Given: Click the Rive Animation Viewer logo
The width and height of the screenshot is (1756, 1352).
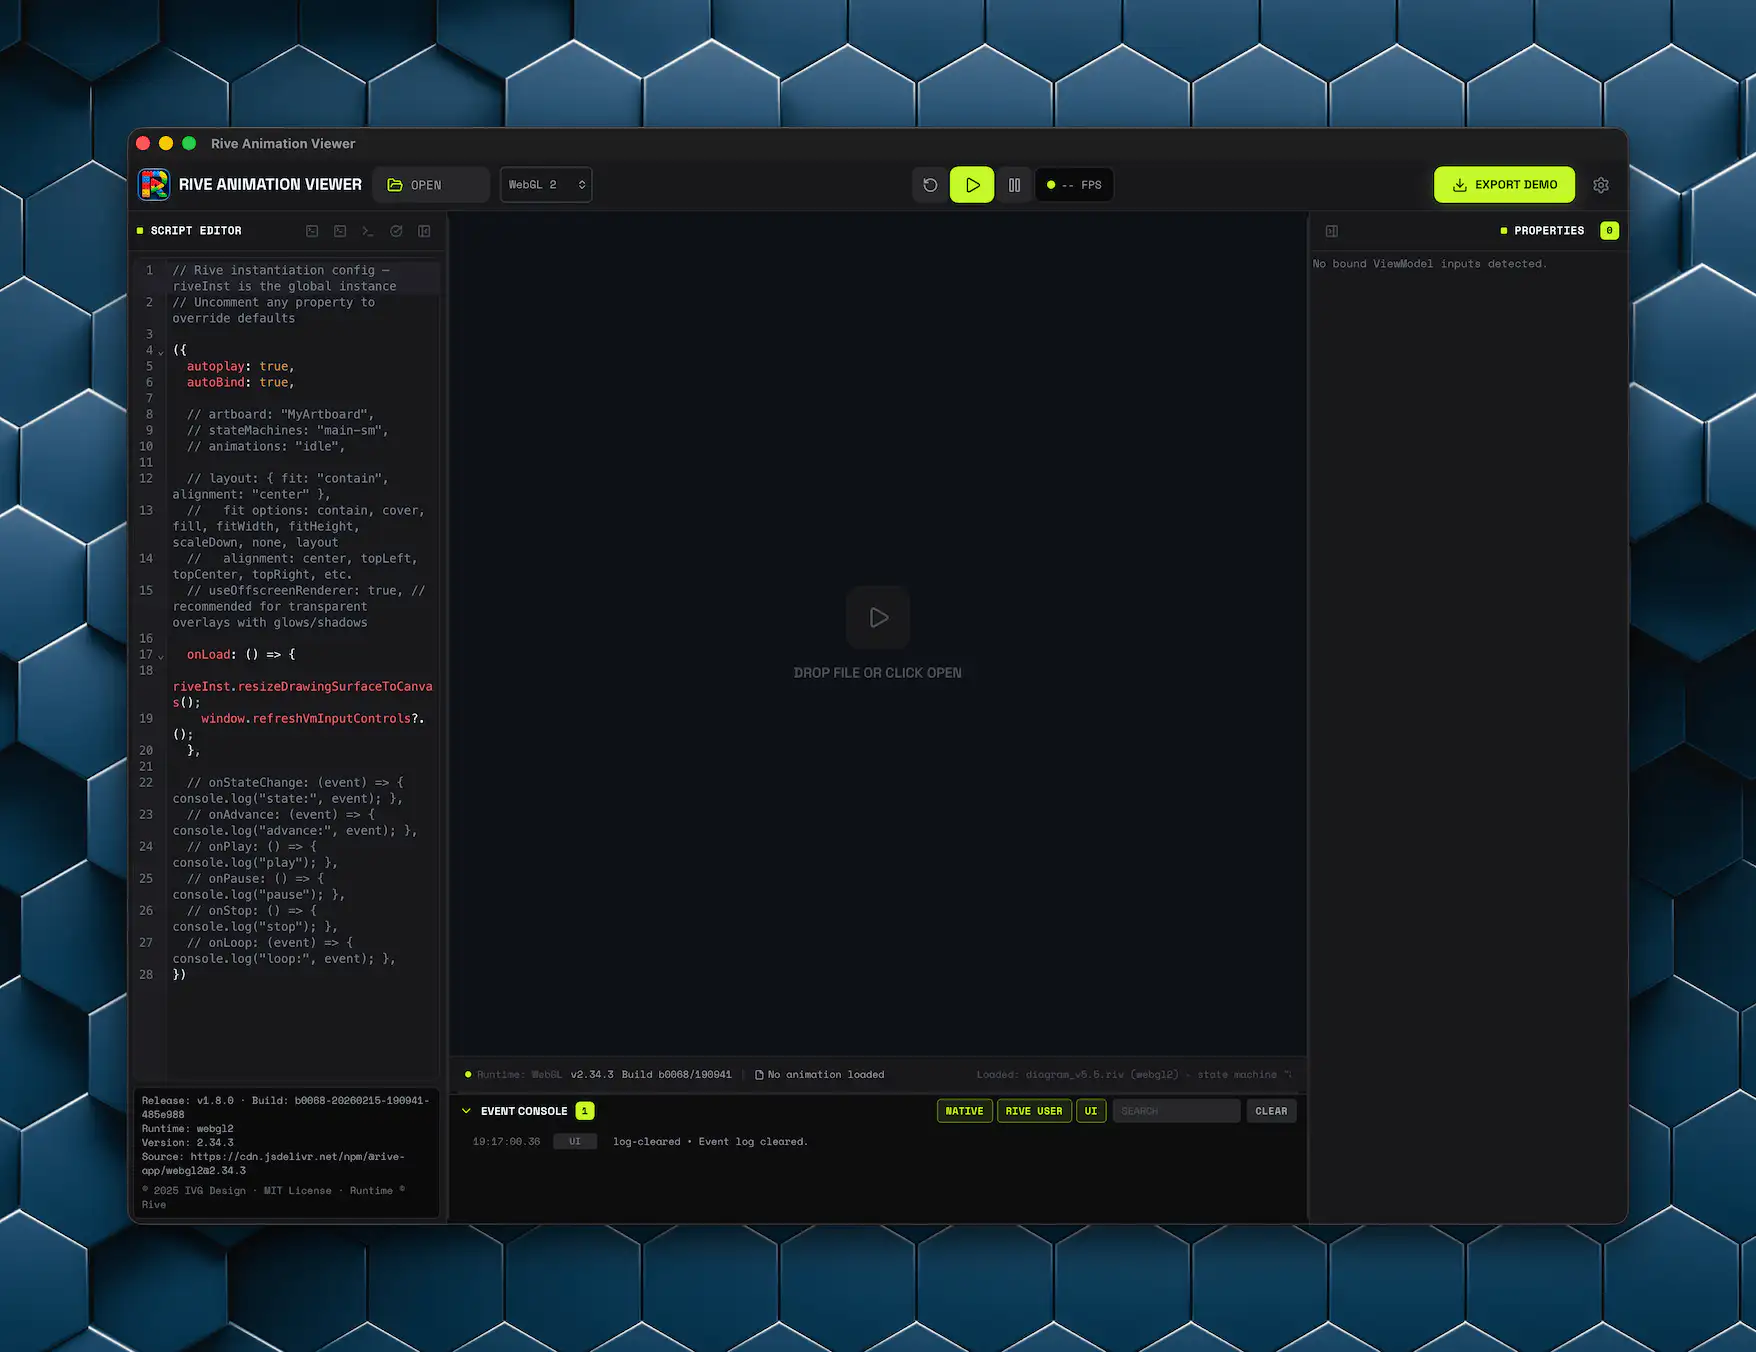Looking at the screenshot, I should (x=154, y=185).
